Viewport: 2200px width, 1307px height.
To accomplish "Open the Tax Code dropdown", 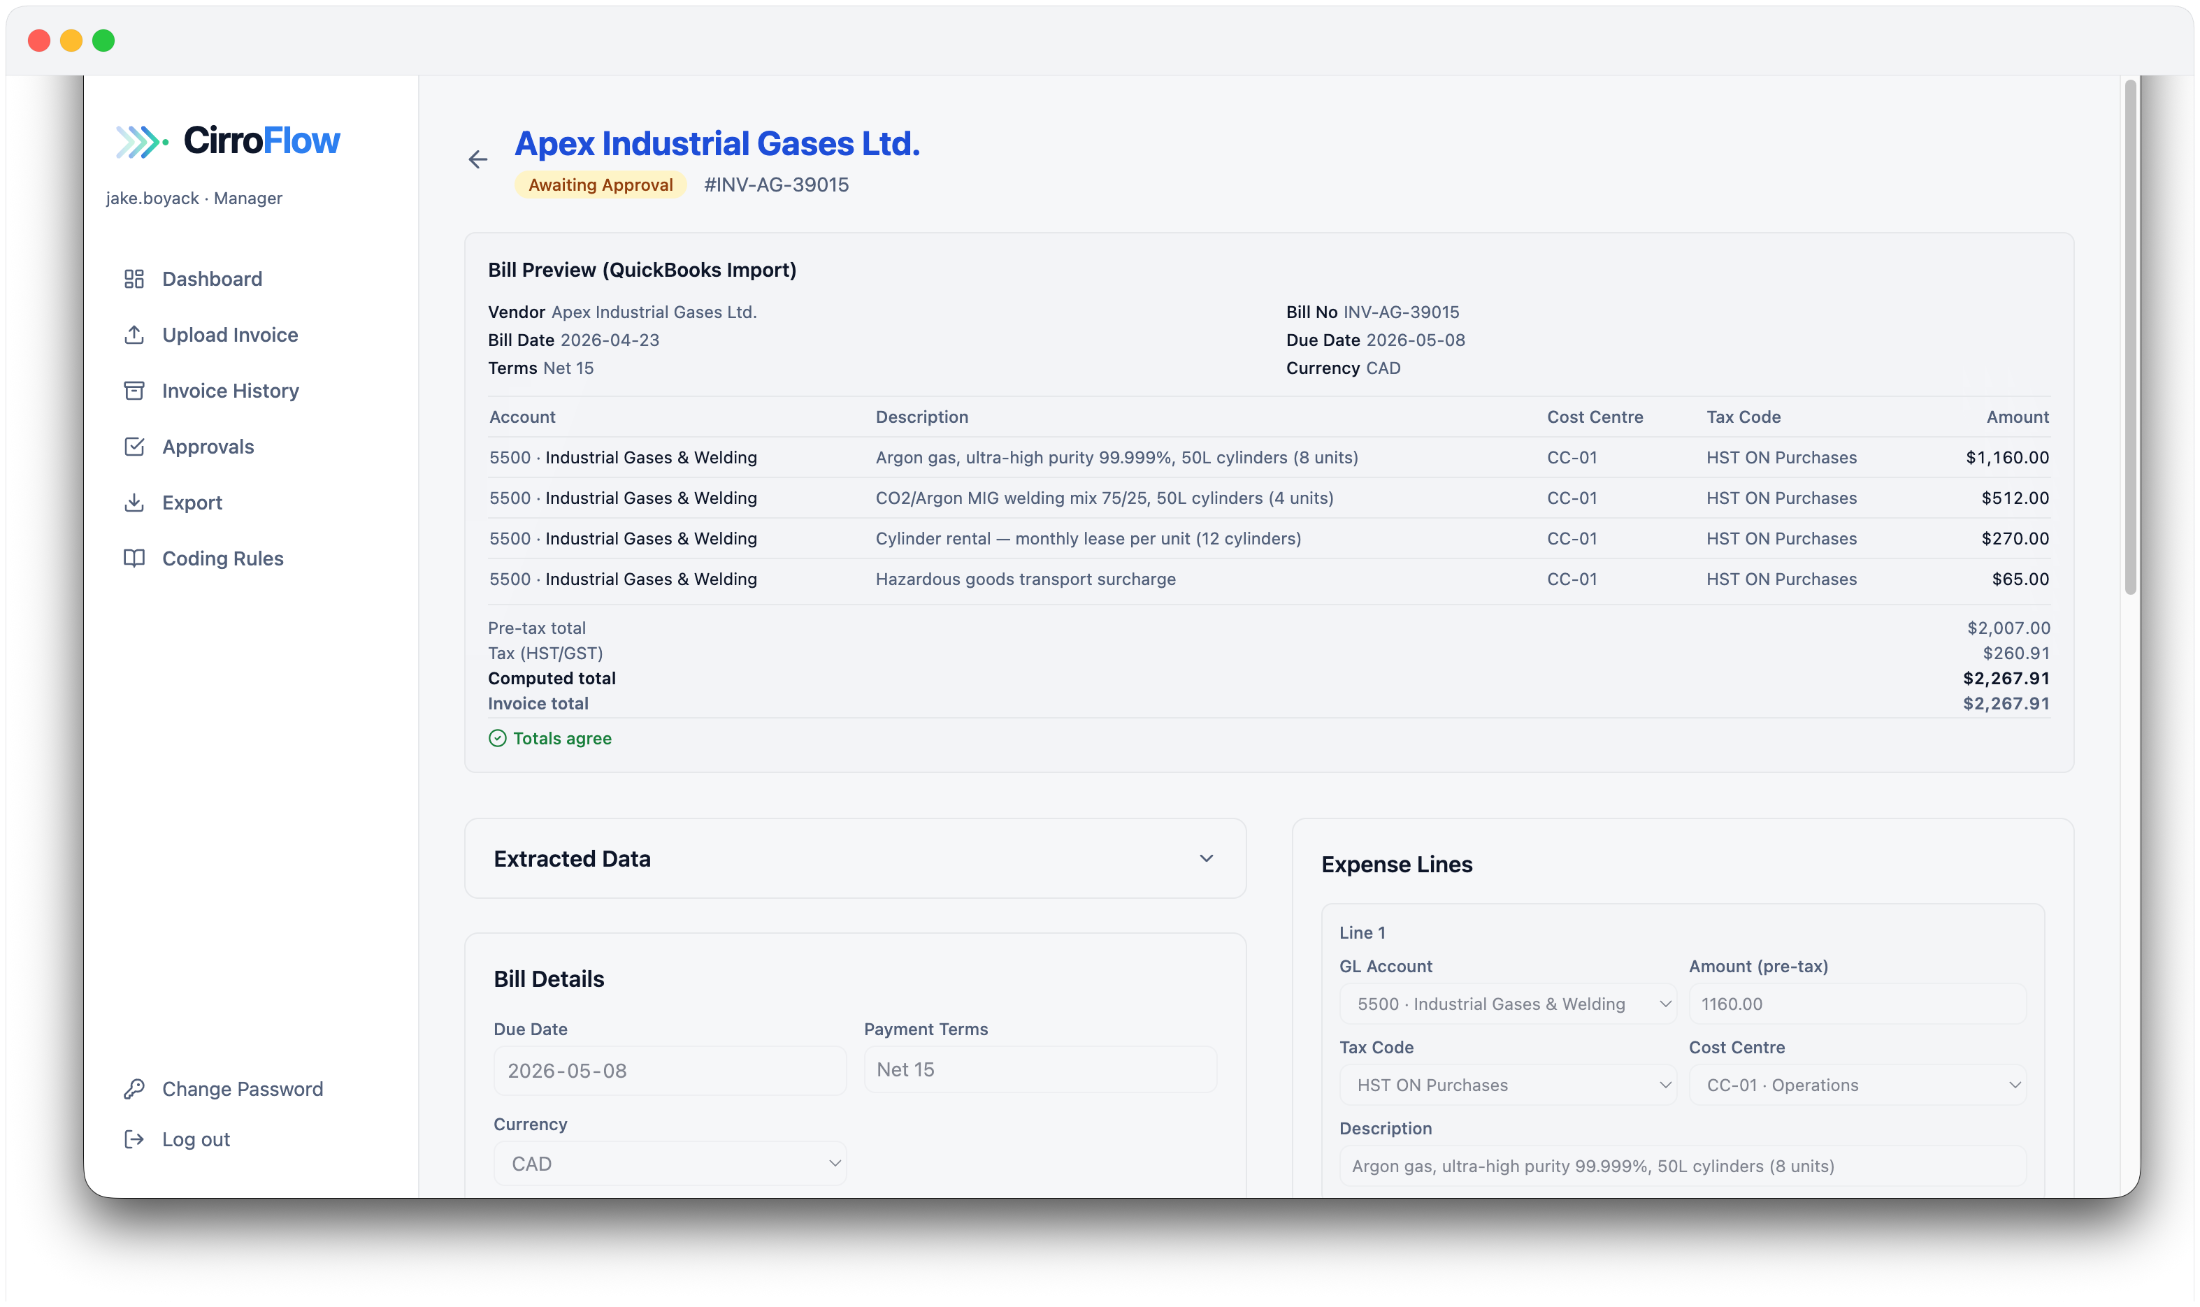I will coord(1507,1085).
